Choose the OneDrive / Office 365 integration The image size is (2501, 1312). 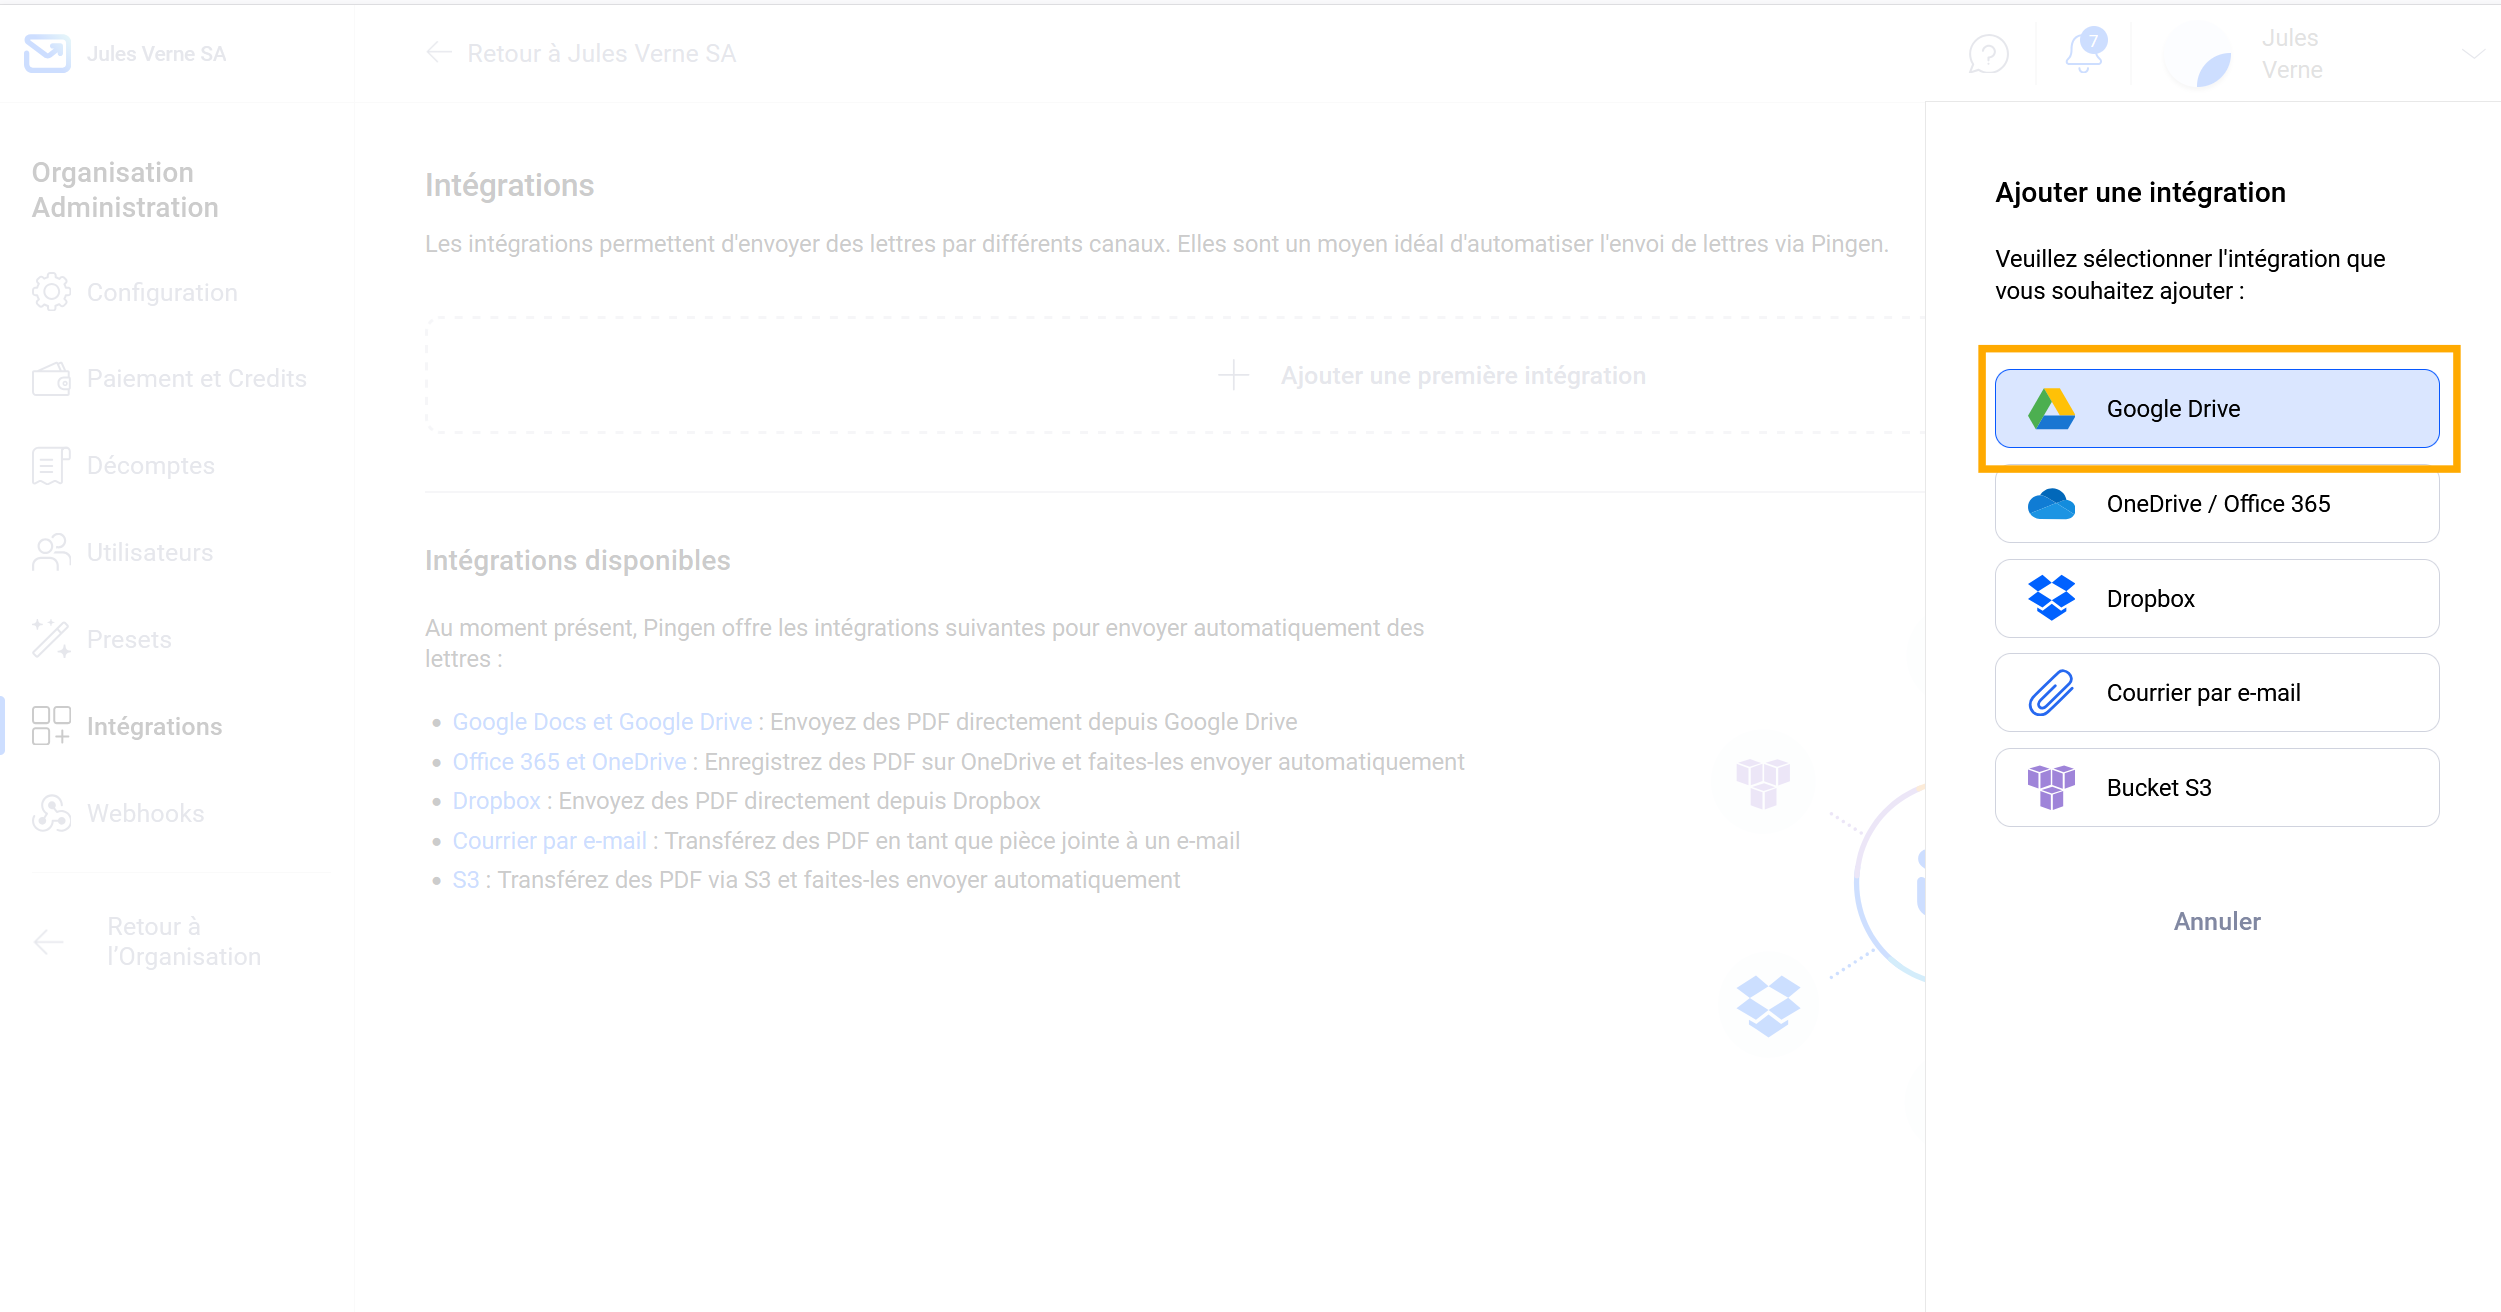click(2217, 504)
